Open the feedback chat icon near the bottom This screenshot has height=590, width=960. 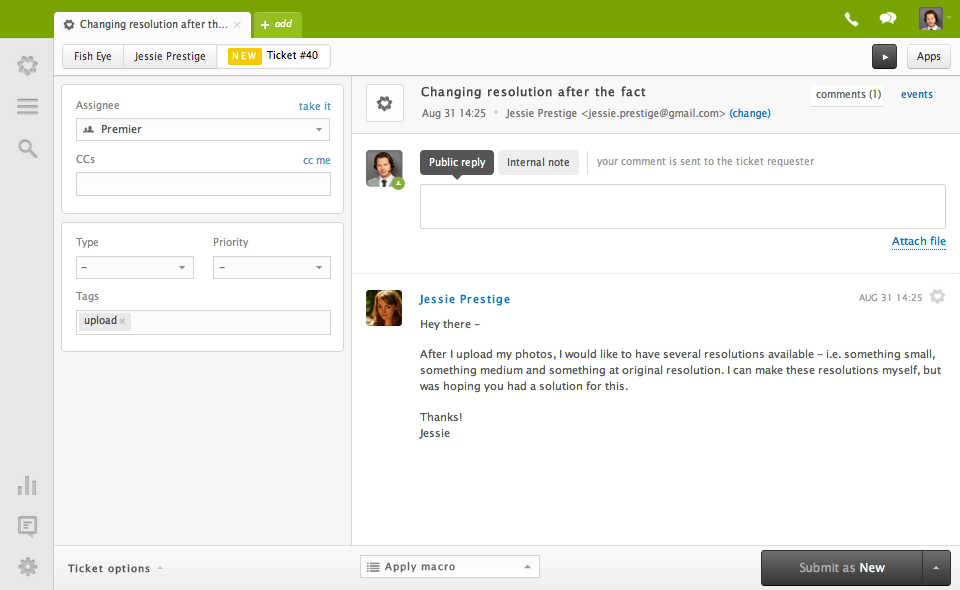click(x=27, y=527)
